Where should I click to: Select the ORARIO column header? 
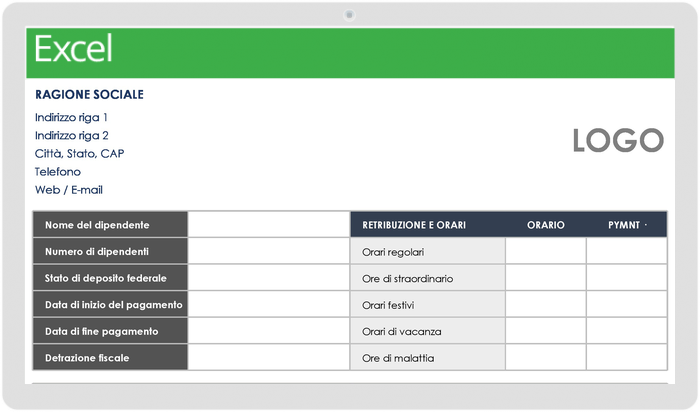[x=545, y=225]
